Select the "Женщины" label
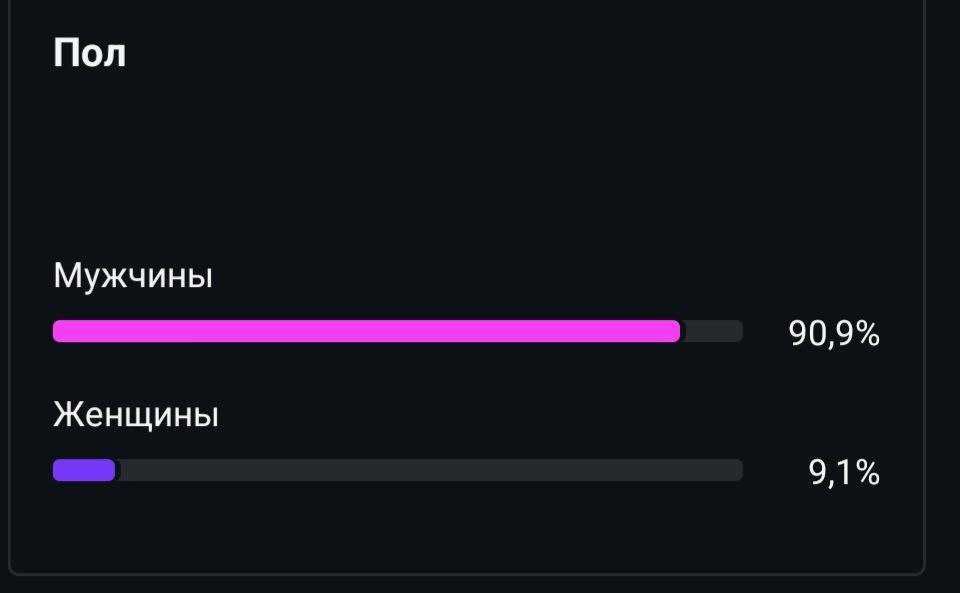The image size is (960, 593). pyautogui.click(x=136, y=414)
